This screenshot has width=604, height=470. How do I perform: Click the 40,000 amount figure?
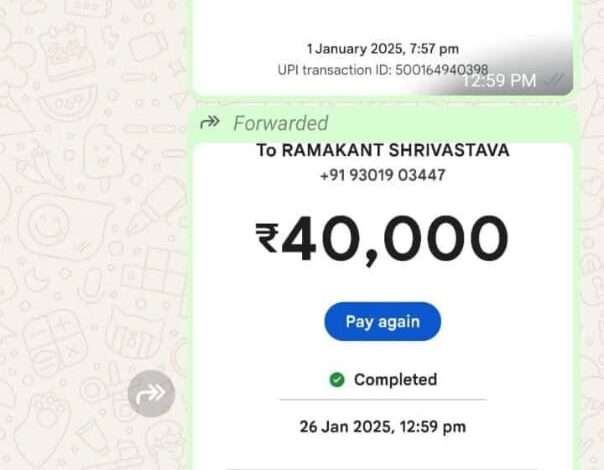[395, 239]
